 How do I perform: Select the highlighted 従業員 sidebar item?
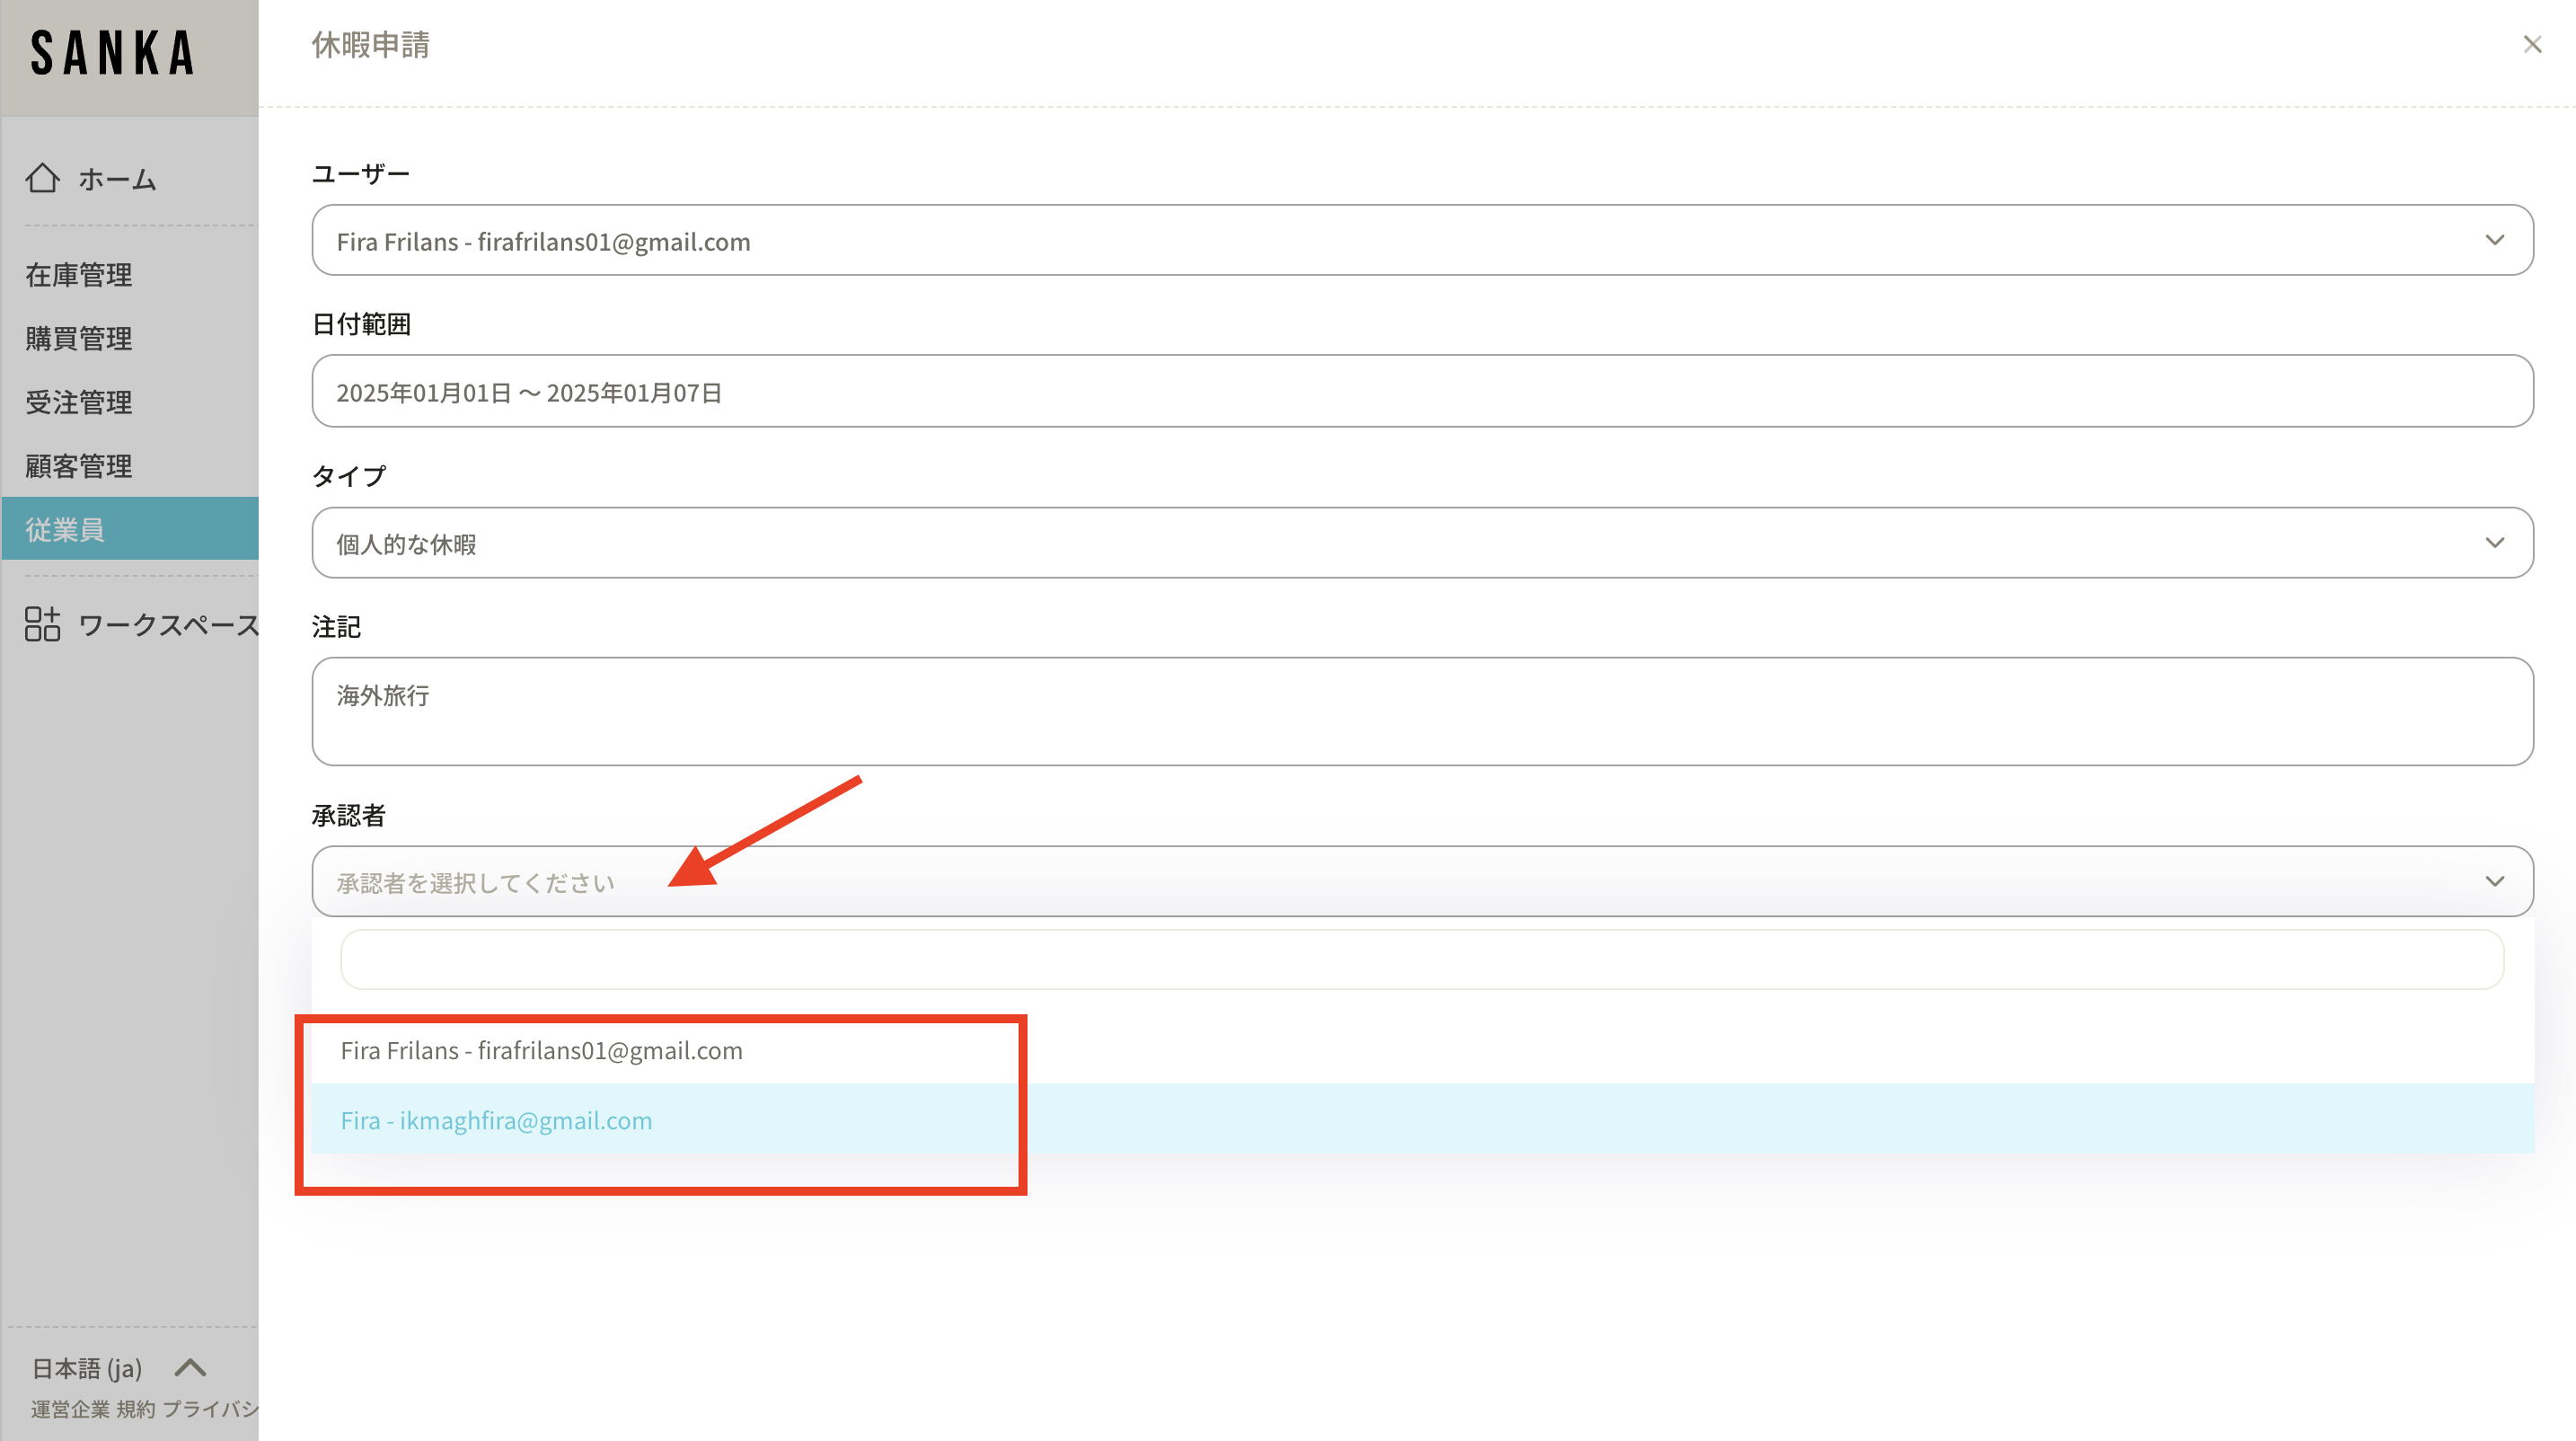[66, 529]
